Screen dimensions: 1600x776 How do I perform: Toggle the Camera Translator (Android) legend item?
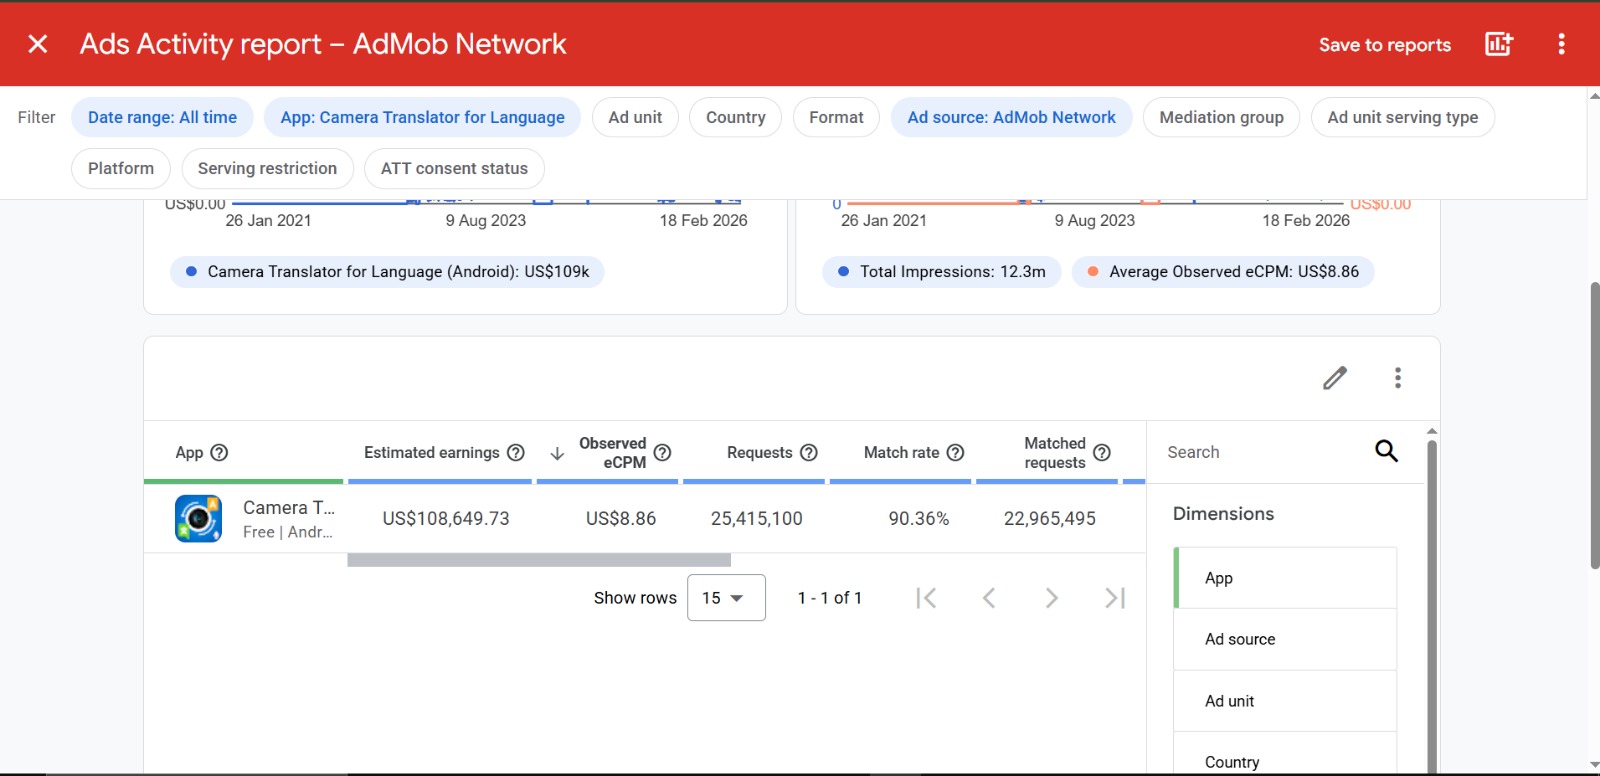[x=387, y=272]
